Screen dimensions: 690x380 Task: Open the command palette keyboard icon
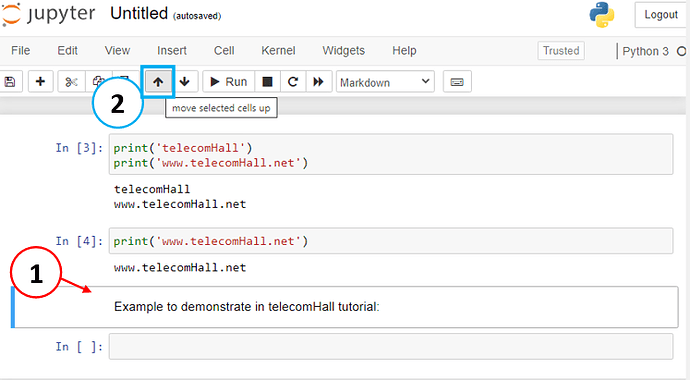click(x=457, y=82)
